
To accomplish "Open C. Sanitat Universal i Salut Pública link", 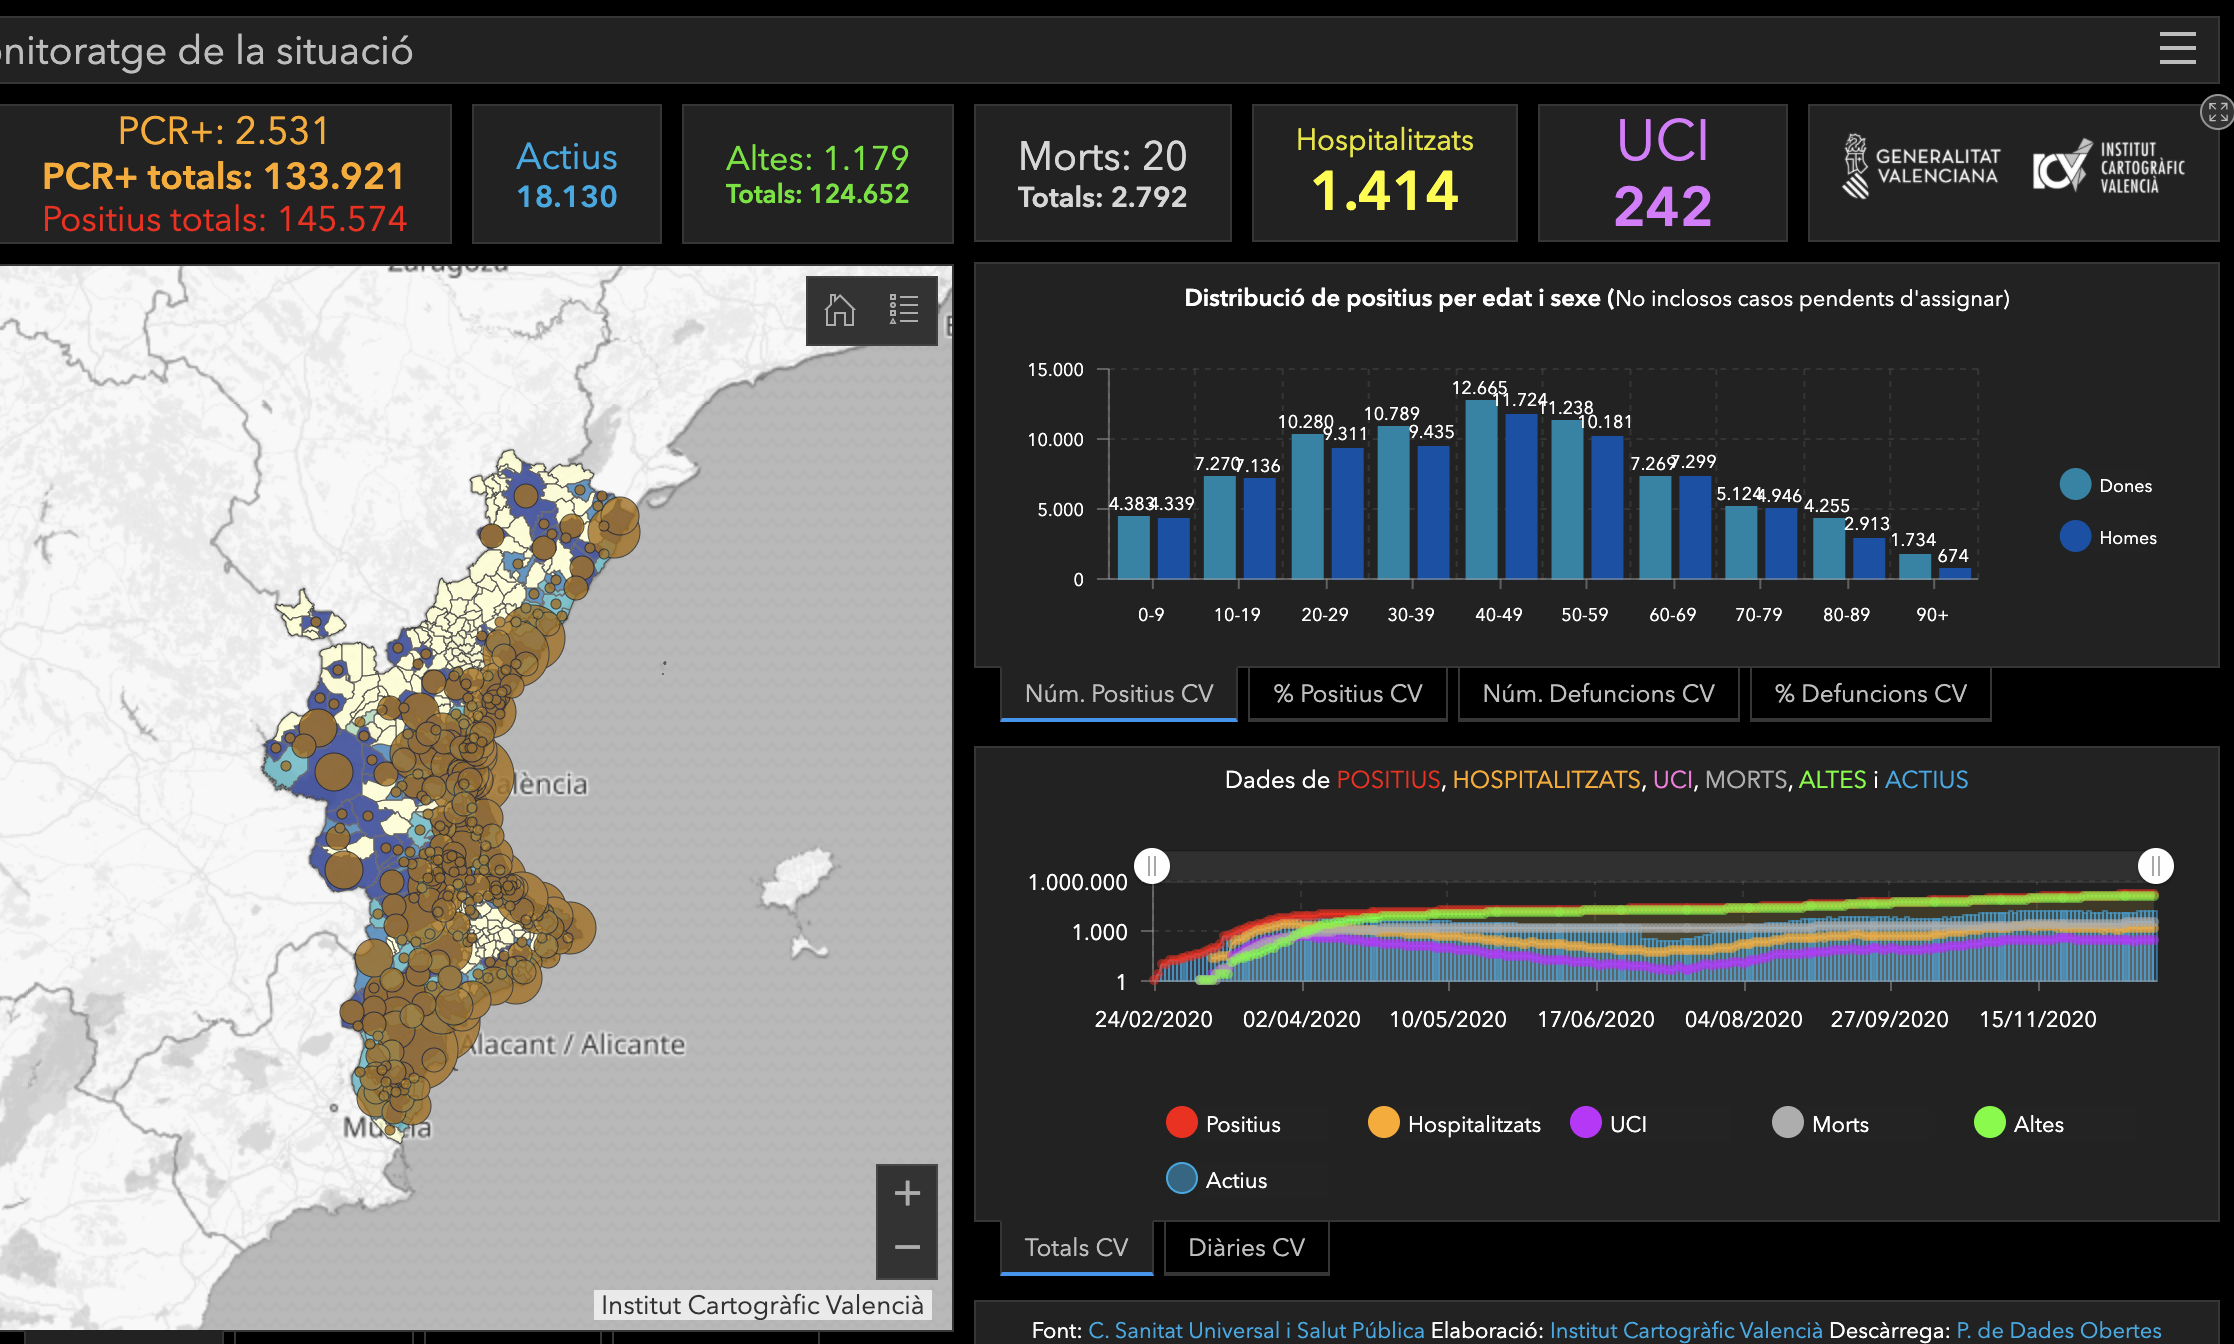I will [x=1256, y=1330].
